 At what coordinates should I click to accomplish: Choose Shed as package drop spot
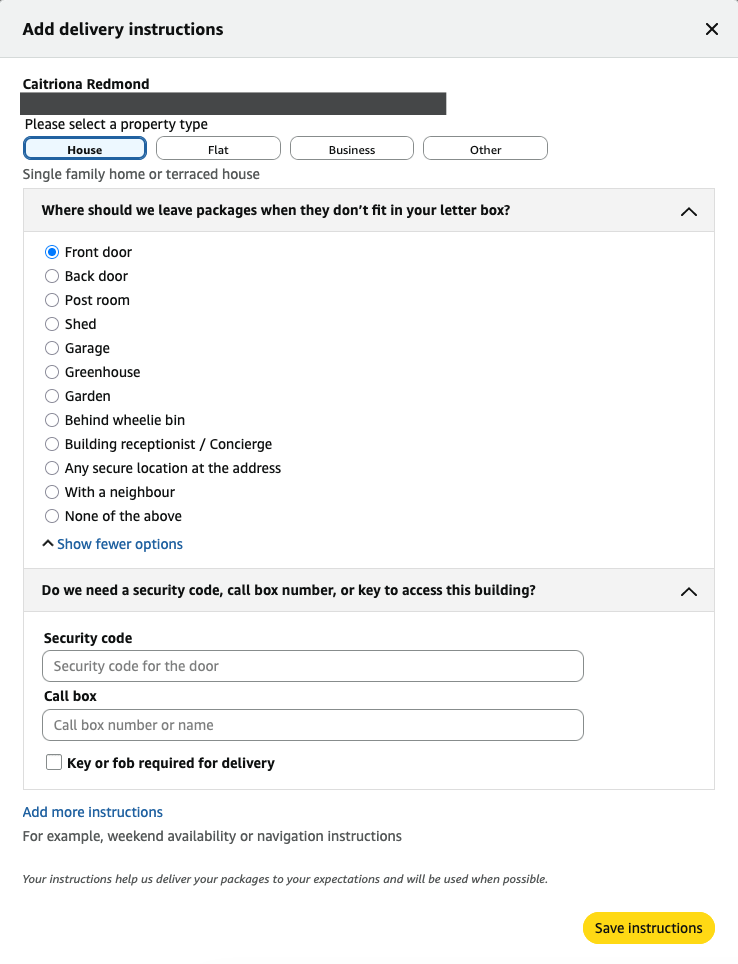tap(51, 323)
